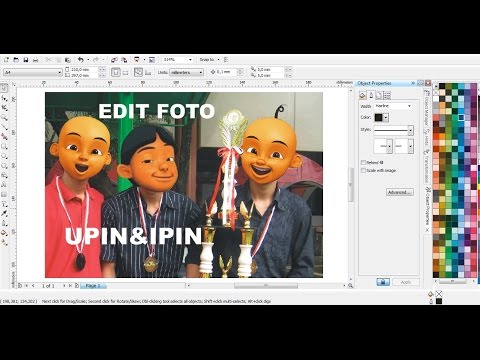Paste from clipboard icon
This screenshot has width=480, height=360.
tap(68, 60)
